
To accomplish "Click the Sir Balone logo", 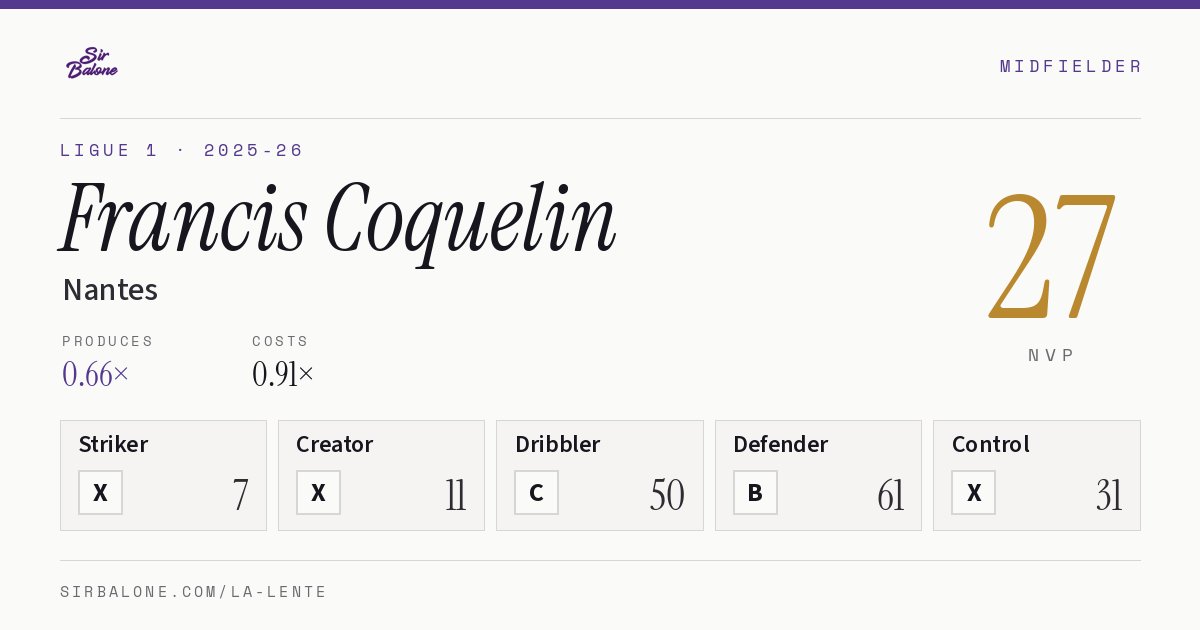I will [92, 63].
